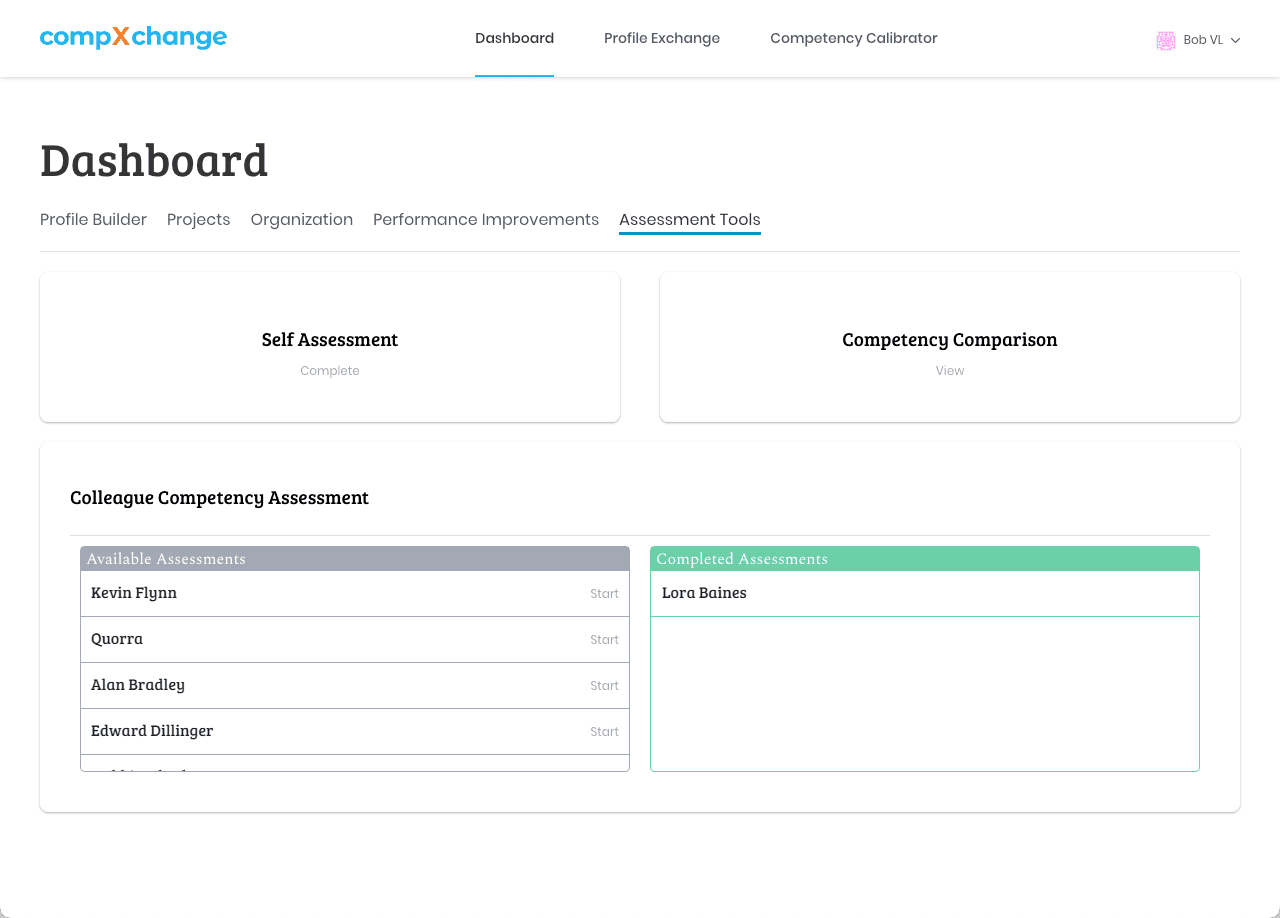Switch to the Performance Improvements tab
The image size is (1280, 918).
point(486,219)
